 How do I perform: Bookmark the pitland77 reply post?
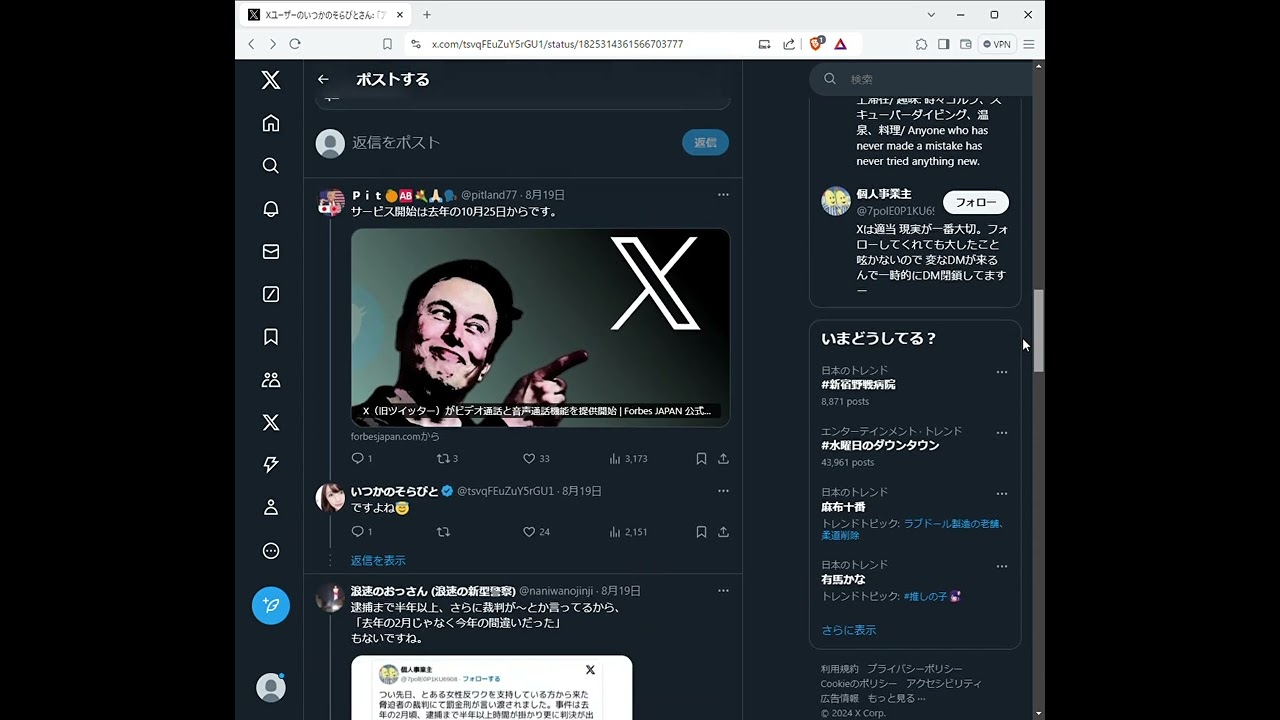coord(701,459)
